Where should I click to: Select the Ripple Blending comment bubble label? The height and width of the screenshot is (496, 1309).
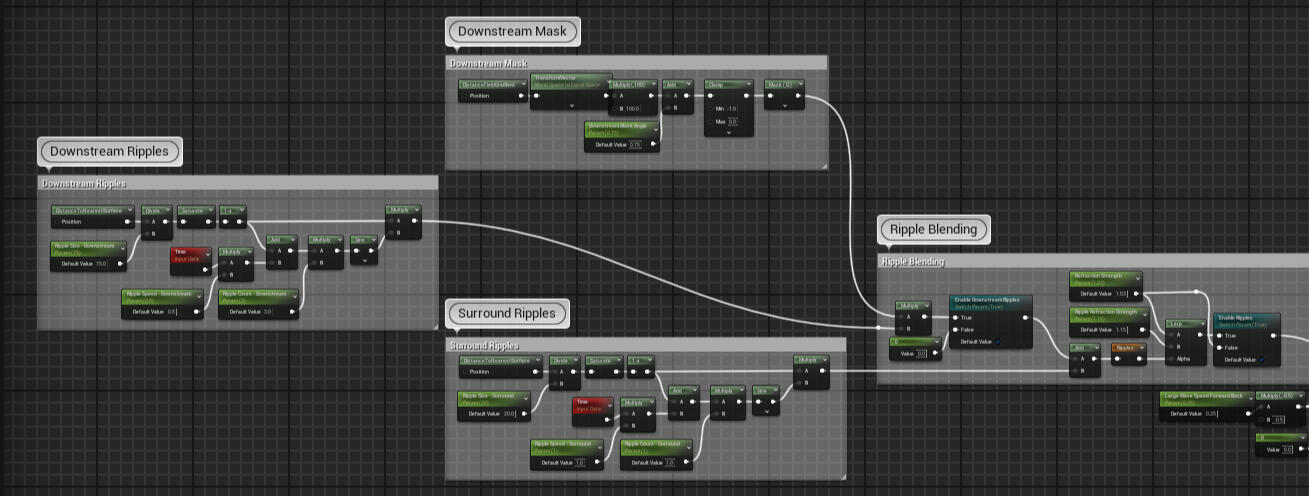[933, 230]
